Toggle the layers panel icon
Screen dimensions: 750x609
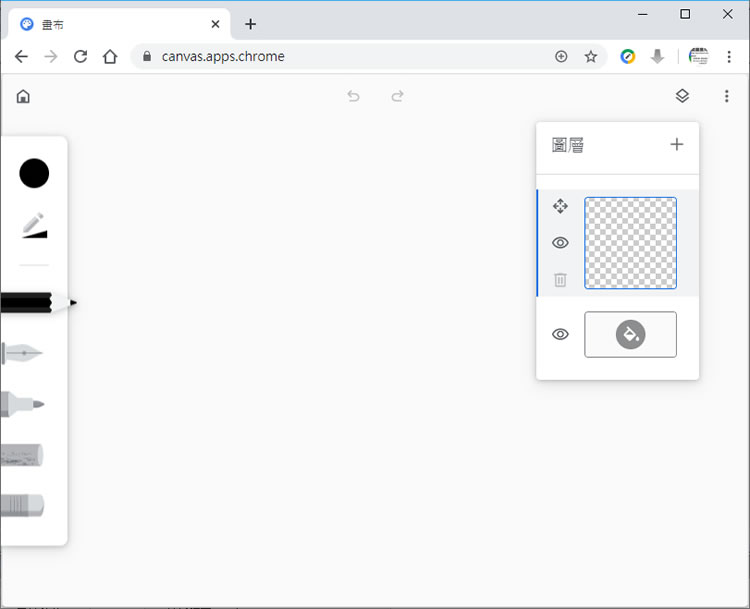pos(682,96)
